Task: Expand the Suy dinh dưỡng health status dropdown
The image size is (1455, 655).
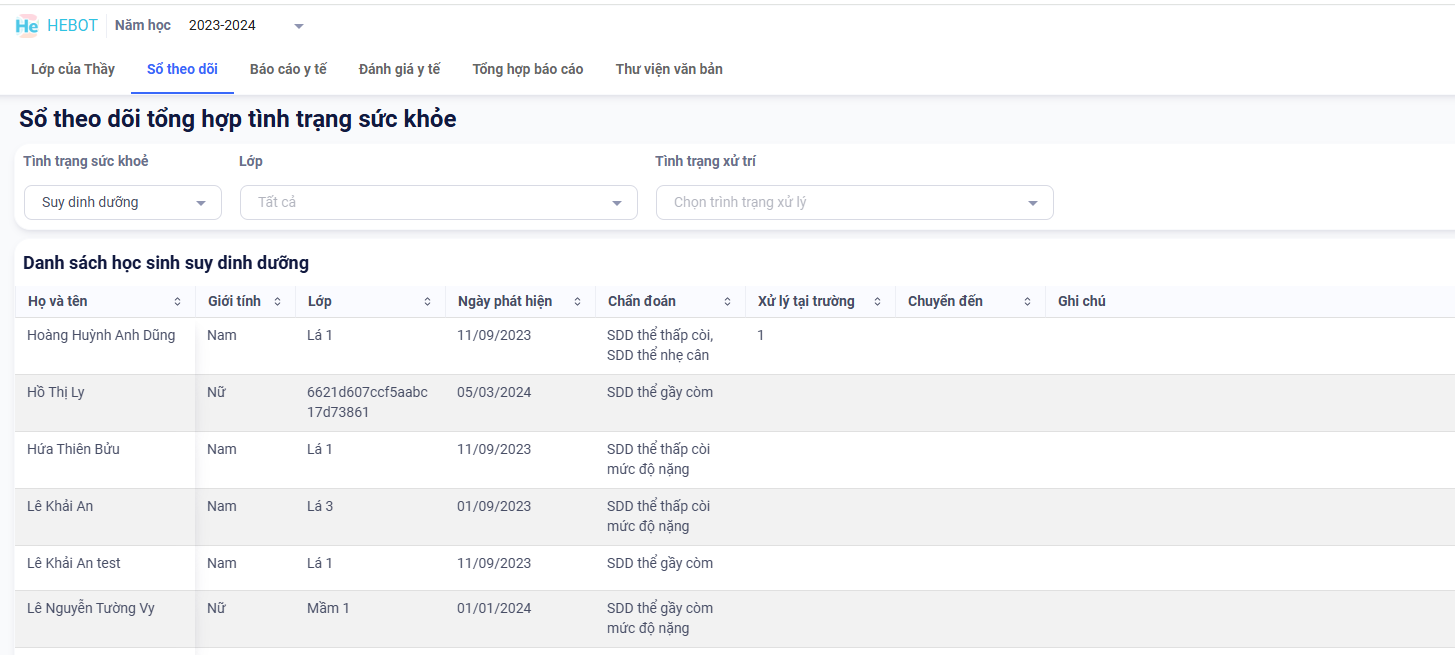Action: coord(201,203)
